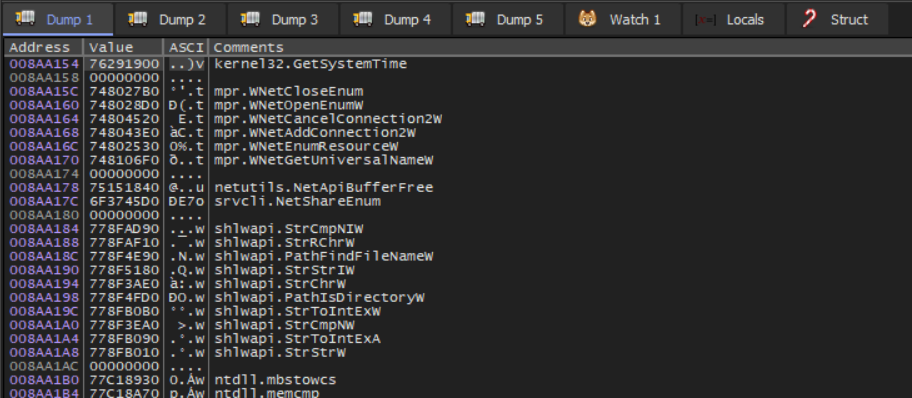Image resolution: width=912 pixels, height=398 pixels.
Task: Click the Locals variable icon
Action: click(705, 20)
